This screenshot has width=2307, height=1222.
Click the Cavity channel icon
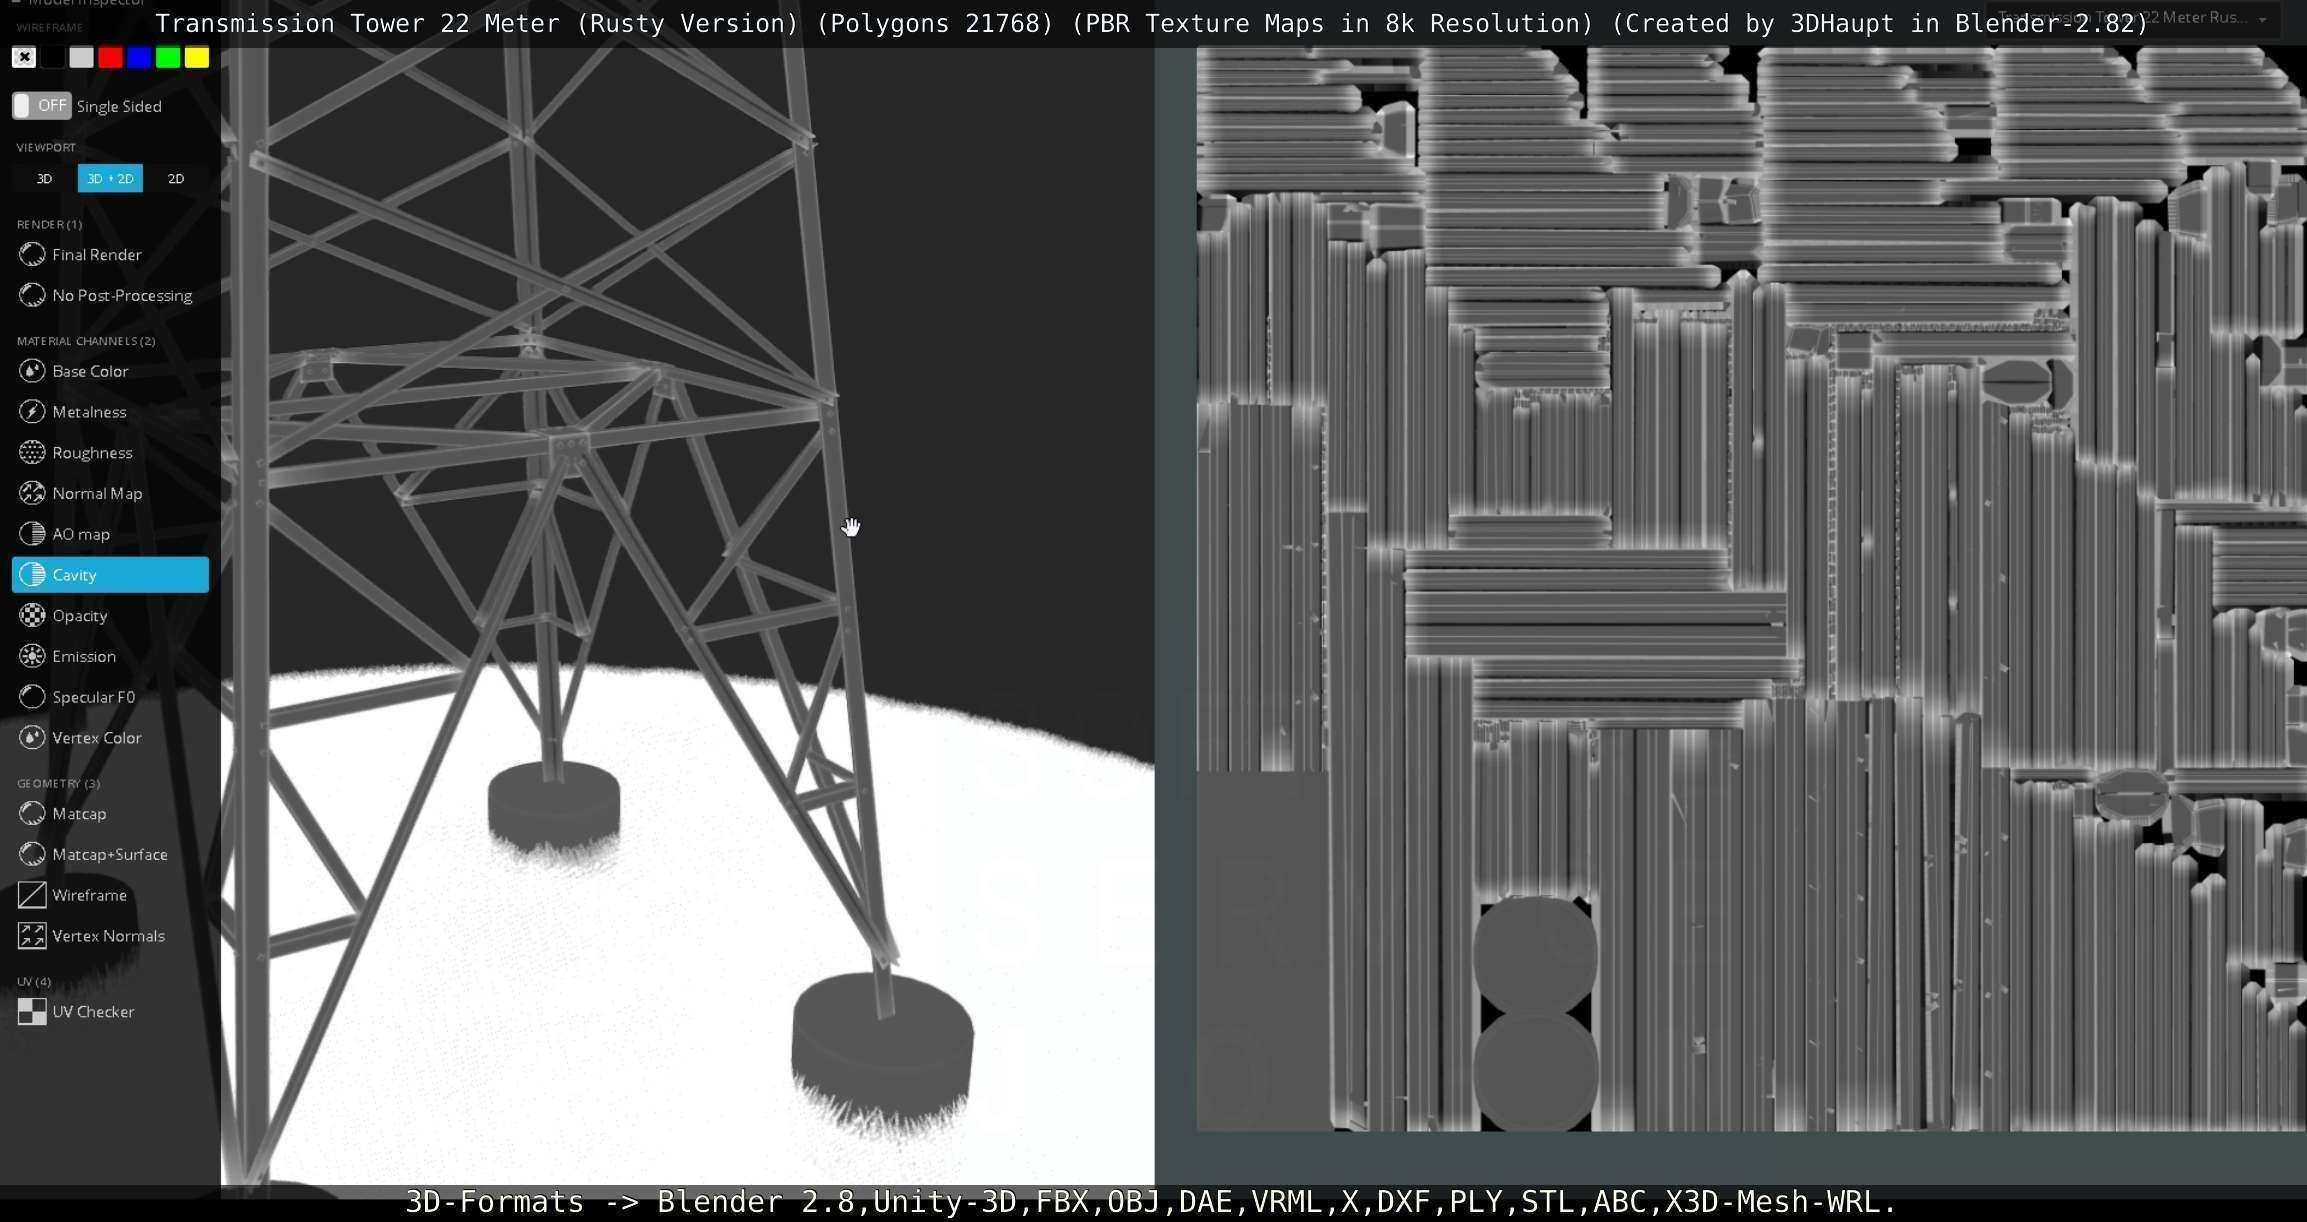coord(32,575)
